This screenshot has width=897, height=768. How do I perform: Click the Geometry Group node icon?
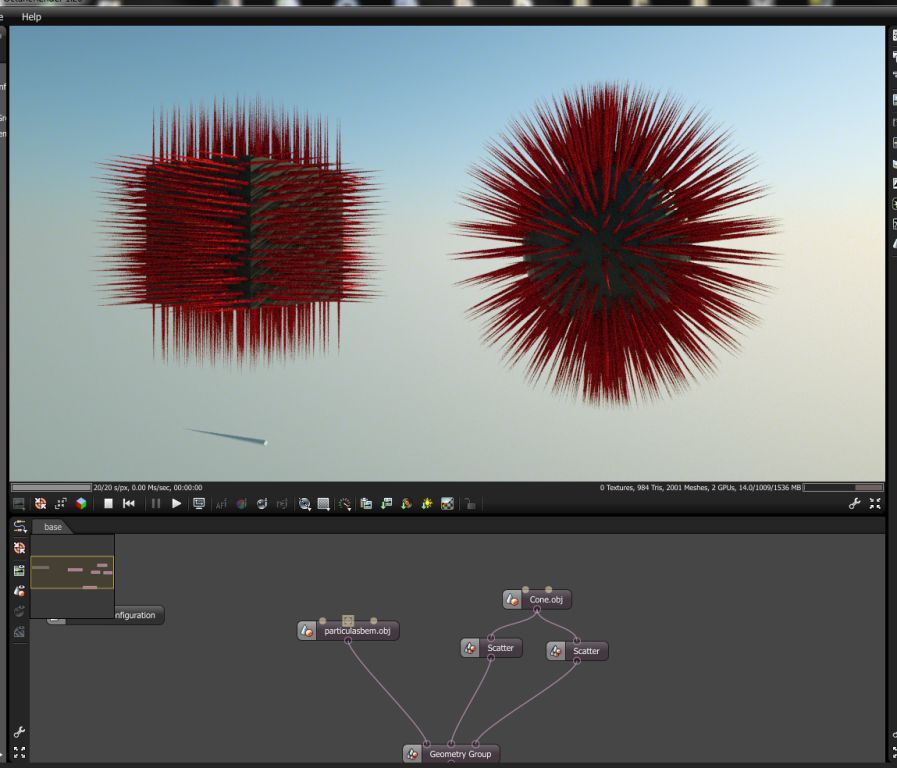click(x=412, y=754)
